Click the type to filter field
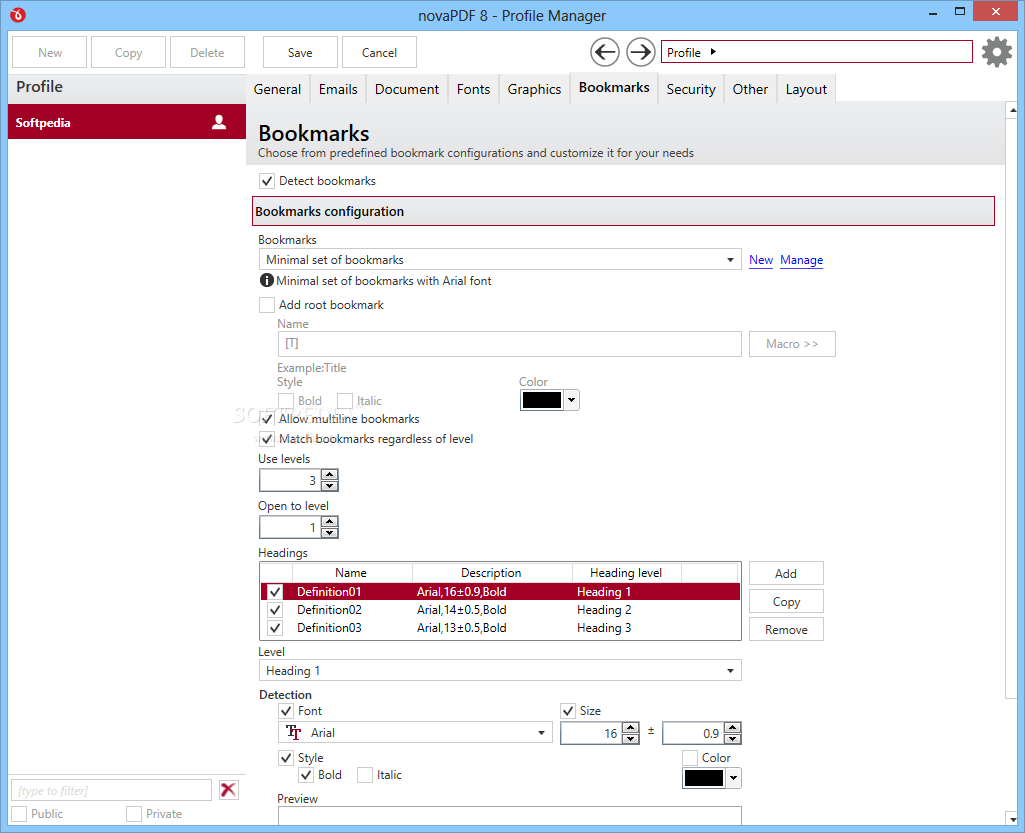This screenshot has height=833, width=1025. coord(112,790)
